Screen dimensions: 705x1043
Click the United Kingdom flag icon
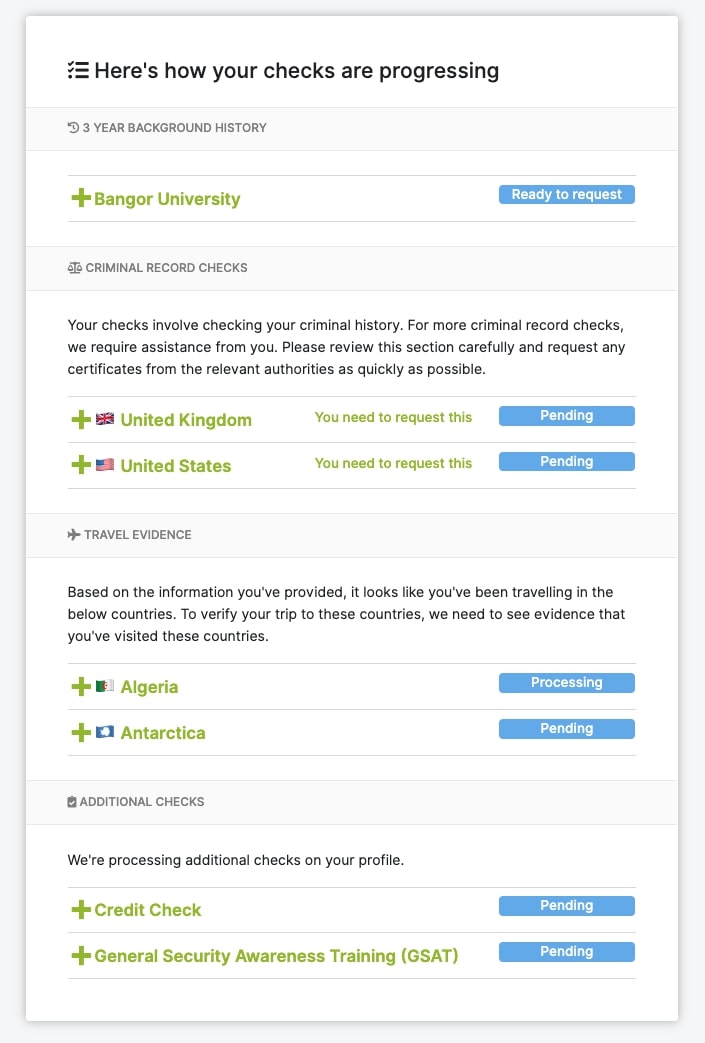105,419
